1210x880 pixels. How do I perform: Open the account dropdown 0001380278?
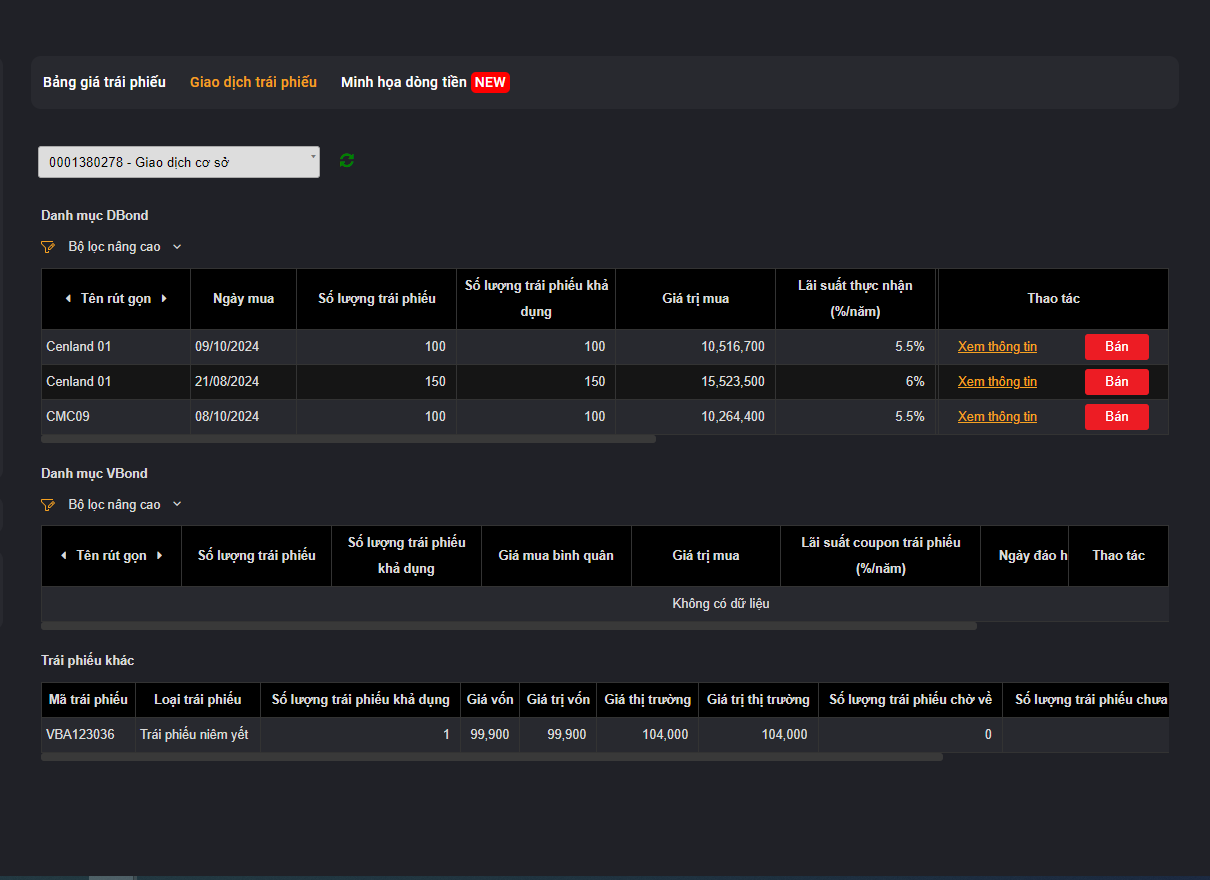(179, 162)
